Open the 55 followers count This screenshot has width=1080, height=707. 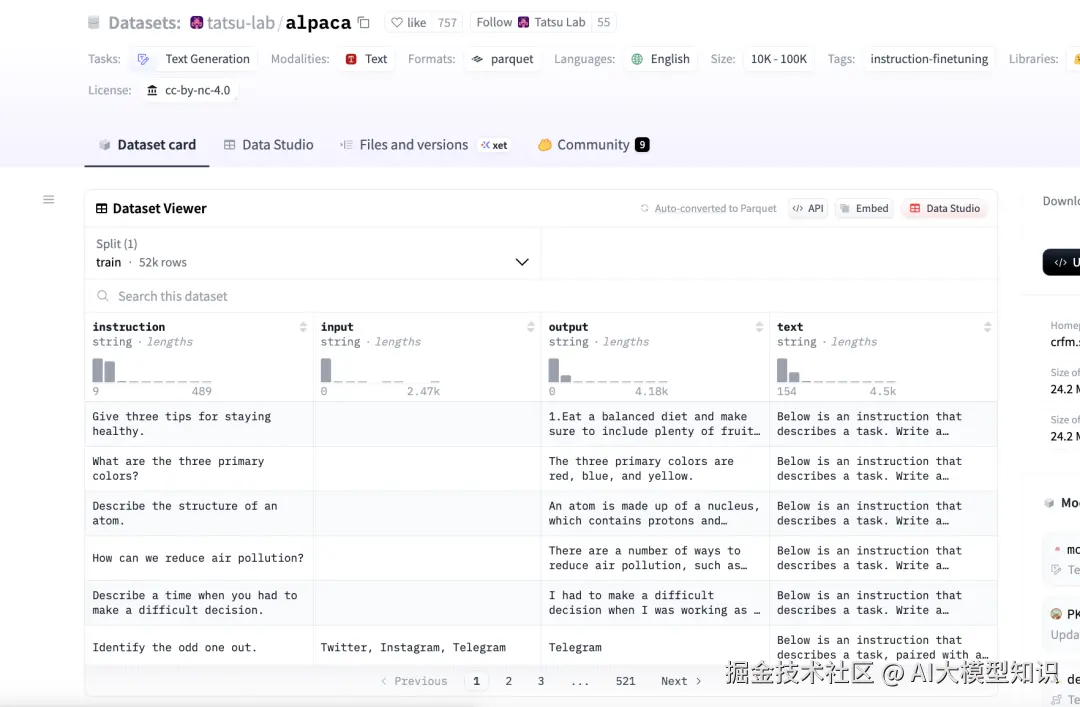click(x=603, y=22)
